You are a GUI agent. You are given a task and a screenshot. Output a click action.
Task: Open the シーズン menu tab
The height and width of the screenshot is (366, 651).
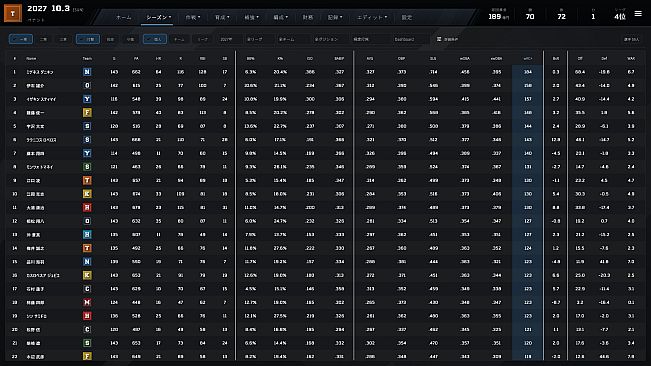click(158, 17)
